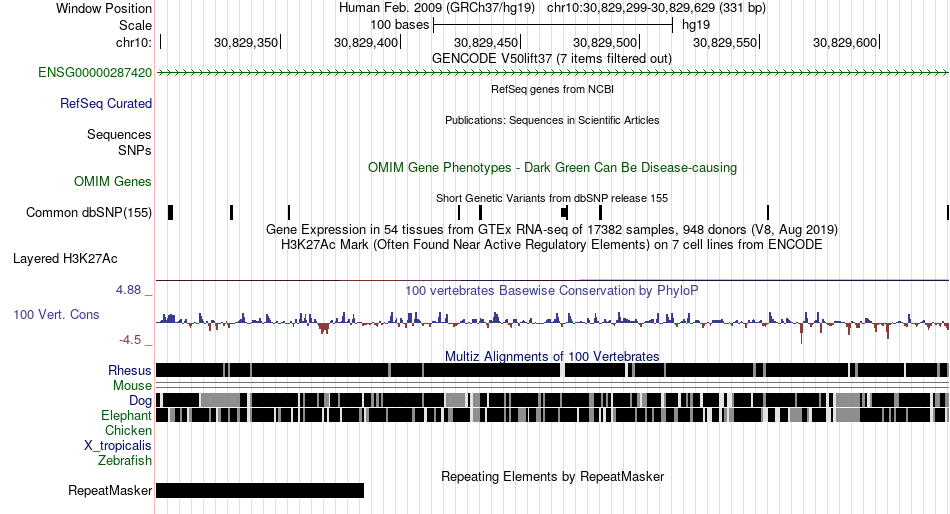The image size is (950, 514).
Task: Select the Chicken alignment label
Action: pos(128,430)
